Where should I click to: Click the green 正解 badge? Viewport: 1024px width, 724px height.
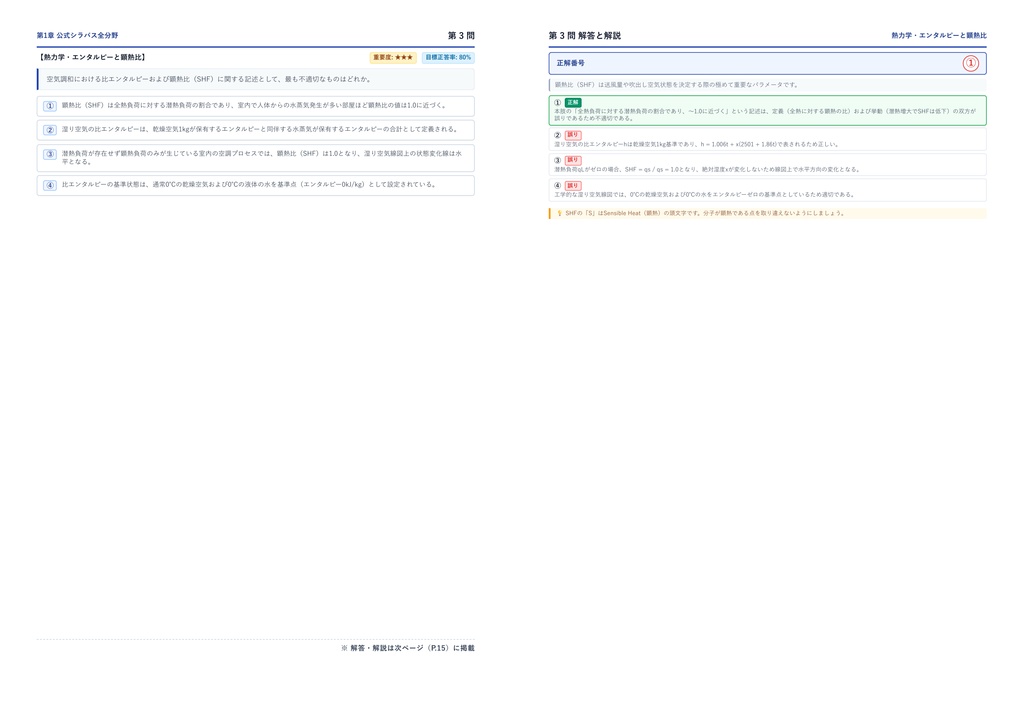[573, 102]
